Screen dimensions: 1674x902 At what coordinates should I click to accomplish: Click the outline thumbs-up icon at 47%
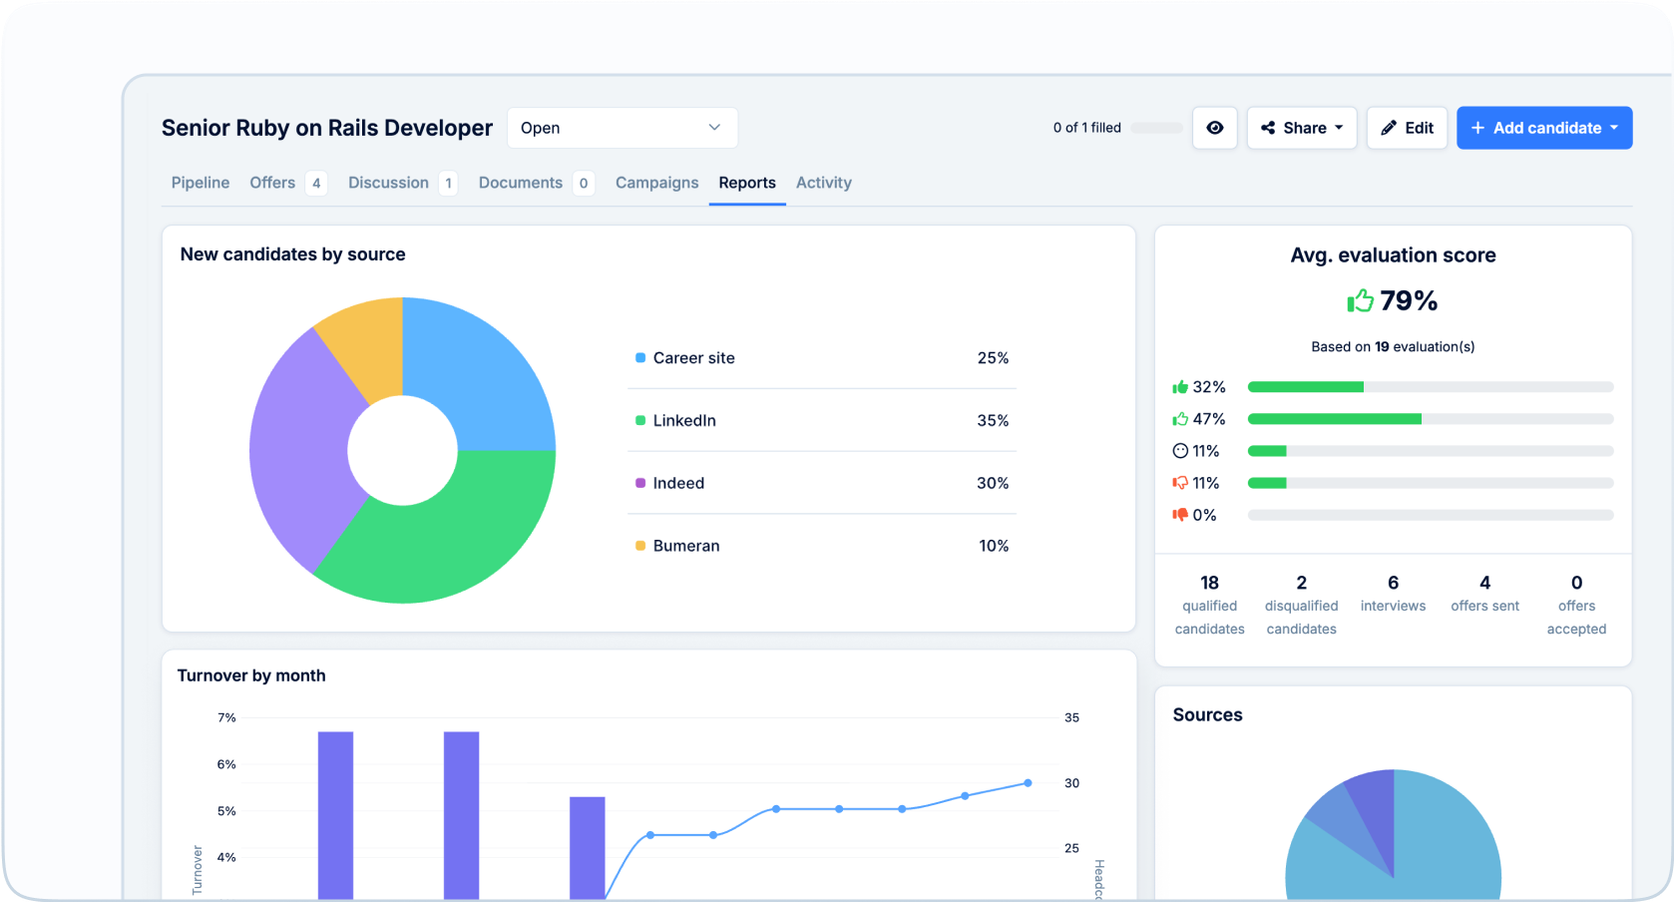[1180, 419]
